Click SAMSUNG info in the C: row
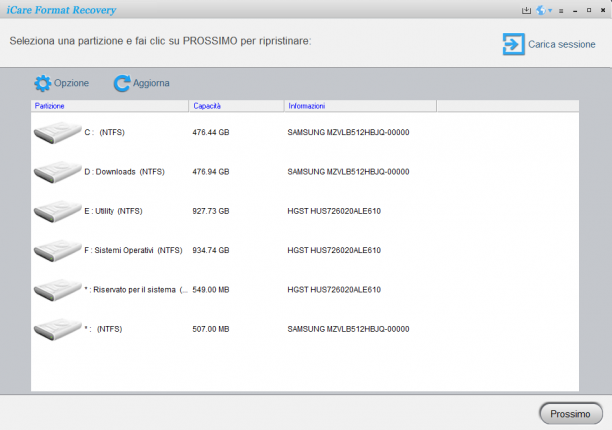 348,132
